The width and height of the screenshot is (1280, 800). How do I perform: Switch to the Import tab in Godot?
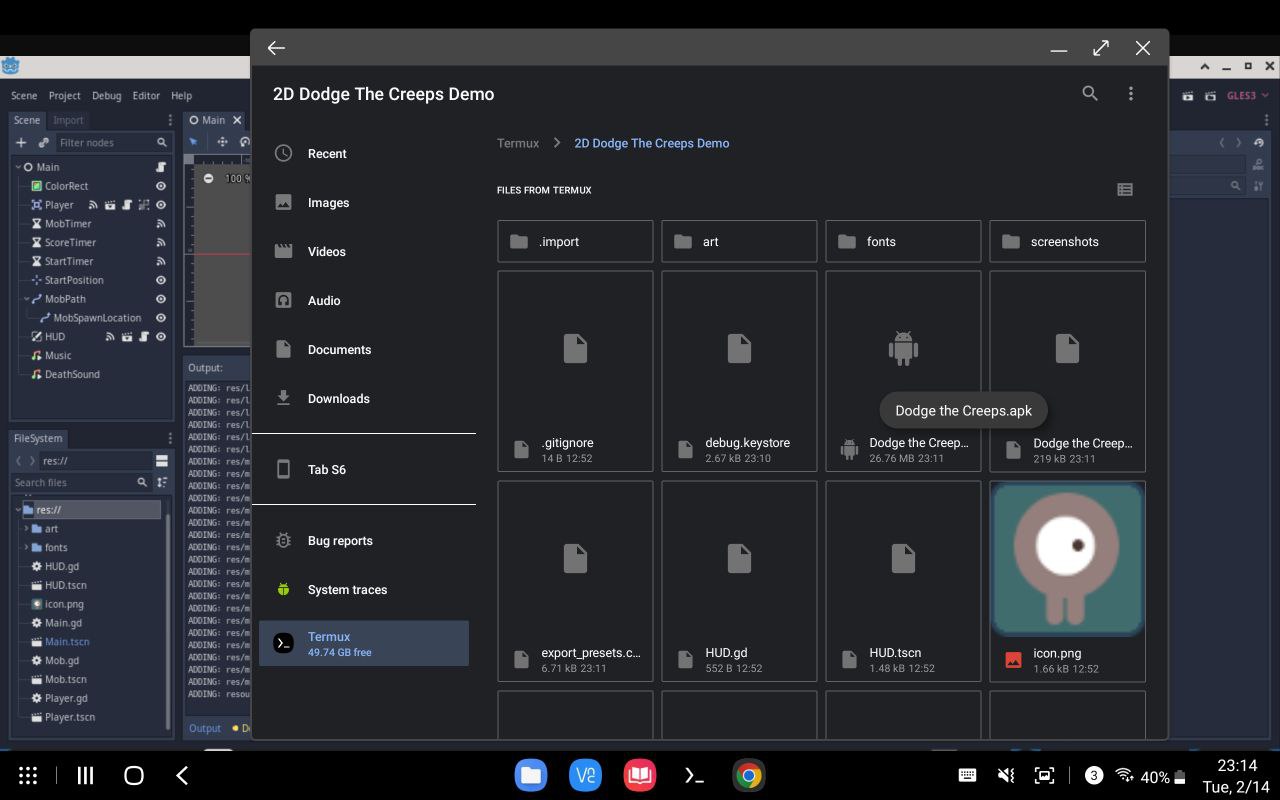coord(68,120)
